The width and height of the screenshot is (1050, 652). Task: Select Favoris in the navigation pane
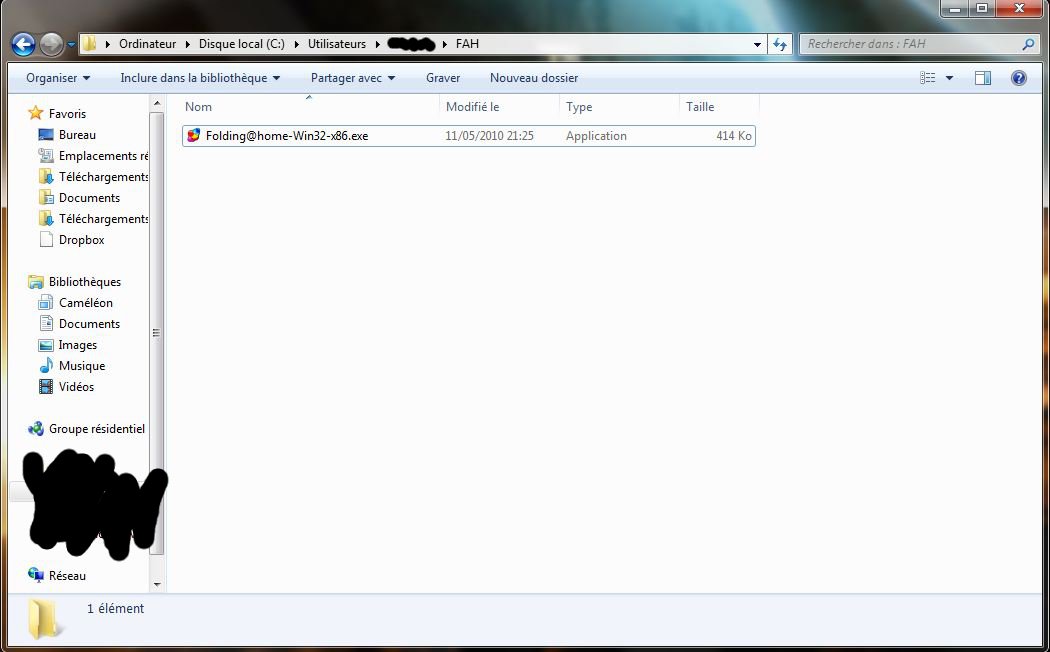click(67, 114)
